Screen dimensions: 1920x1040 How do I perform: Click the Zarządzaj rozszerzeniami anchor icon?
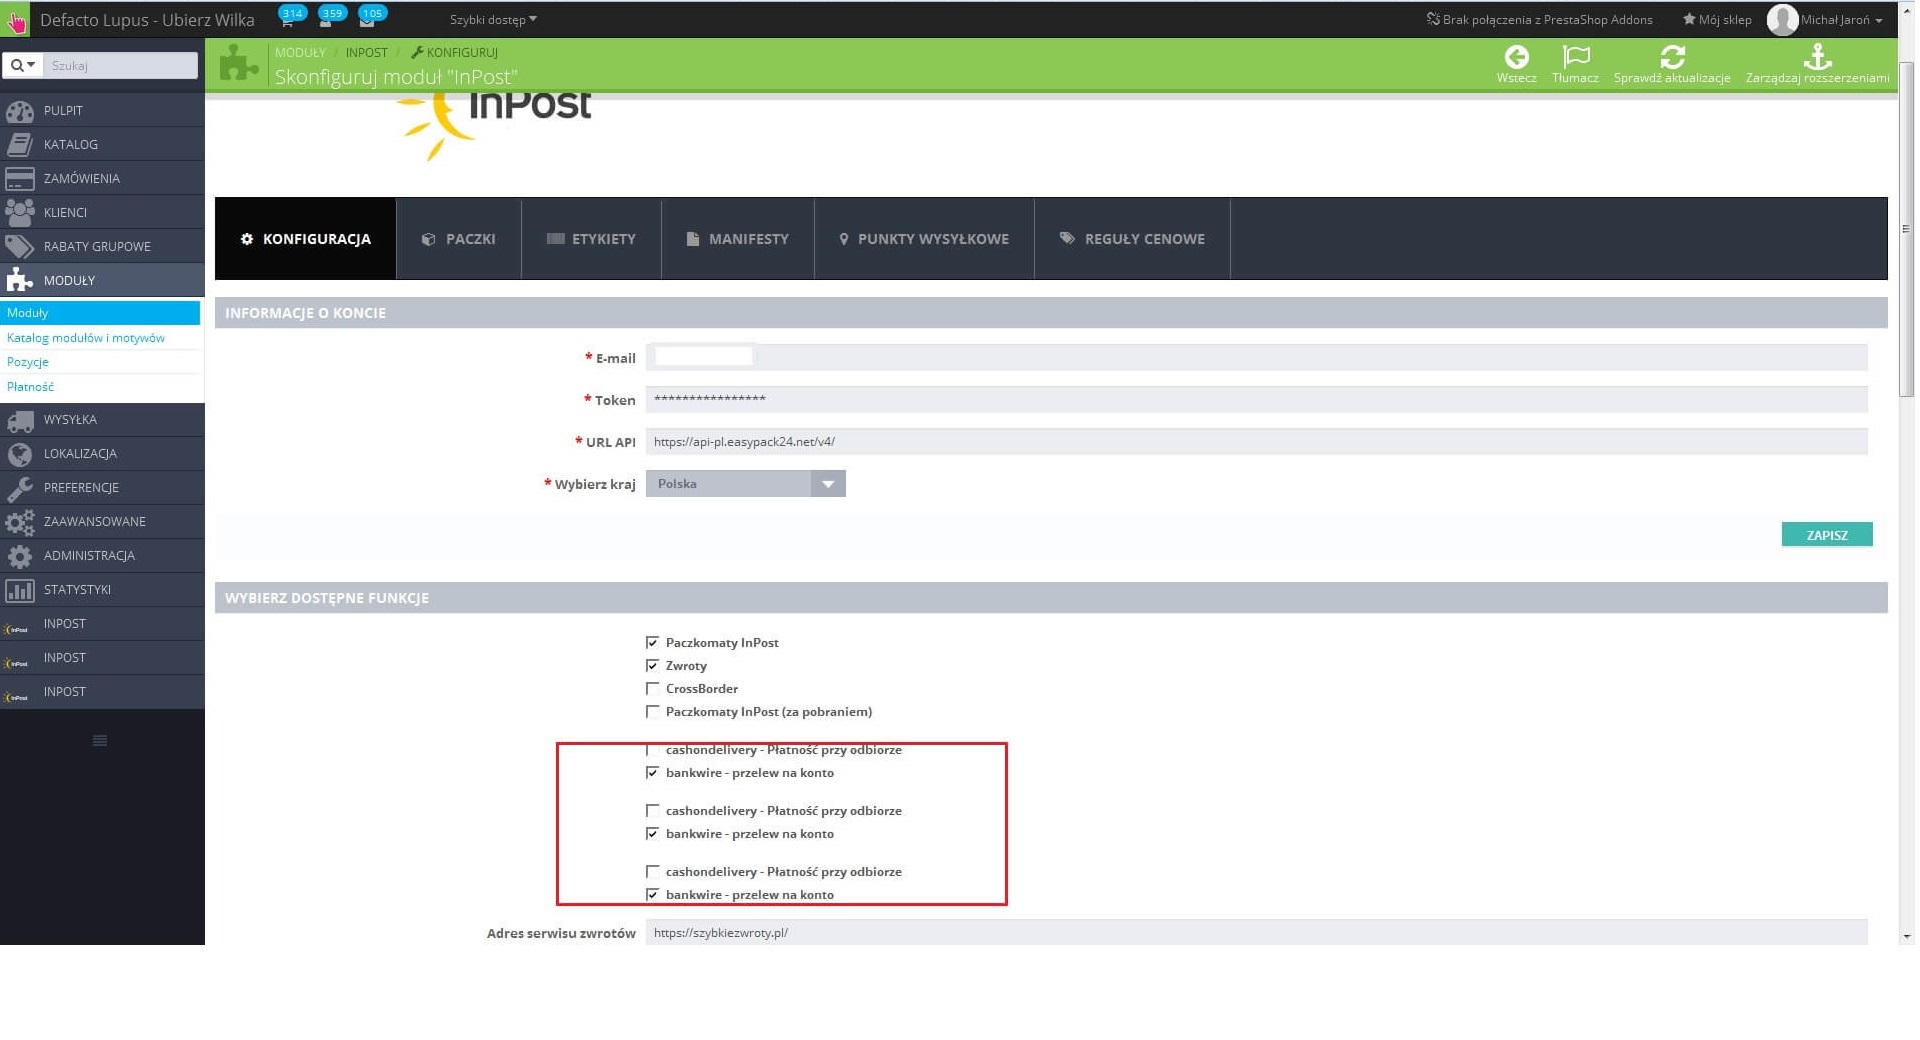[x=1817, y=56]
